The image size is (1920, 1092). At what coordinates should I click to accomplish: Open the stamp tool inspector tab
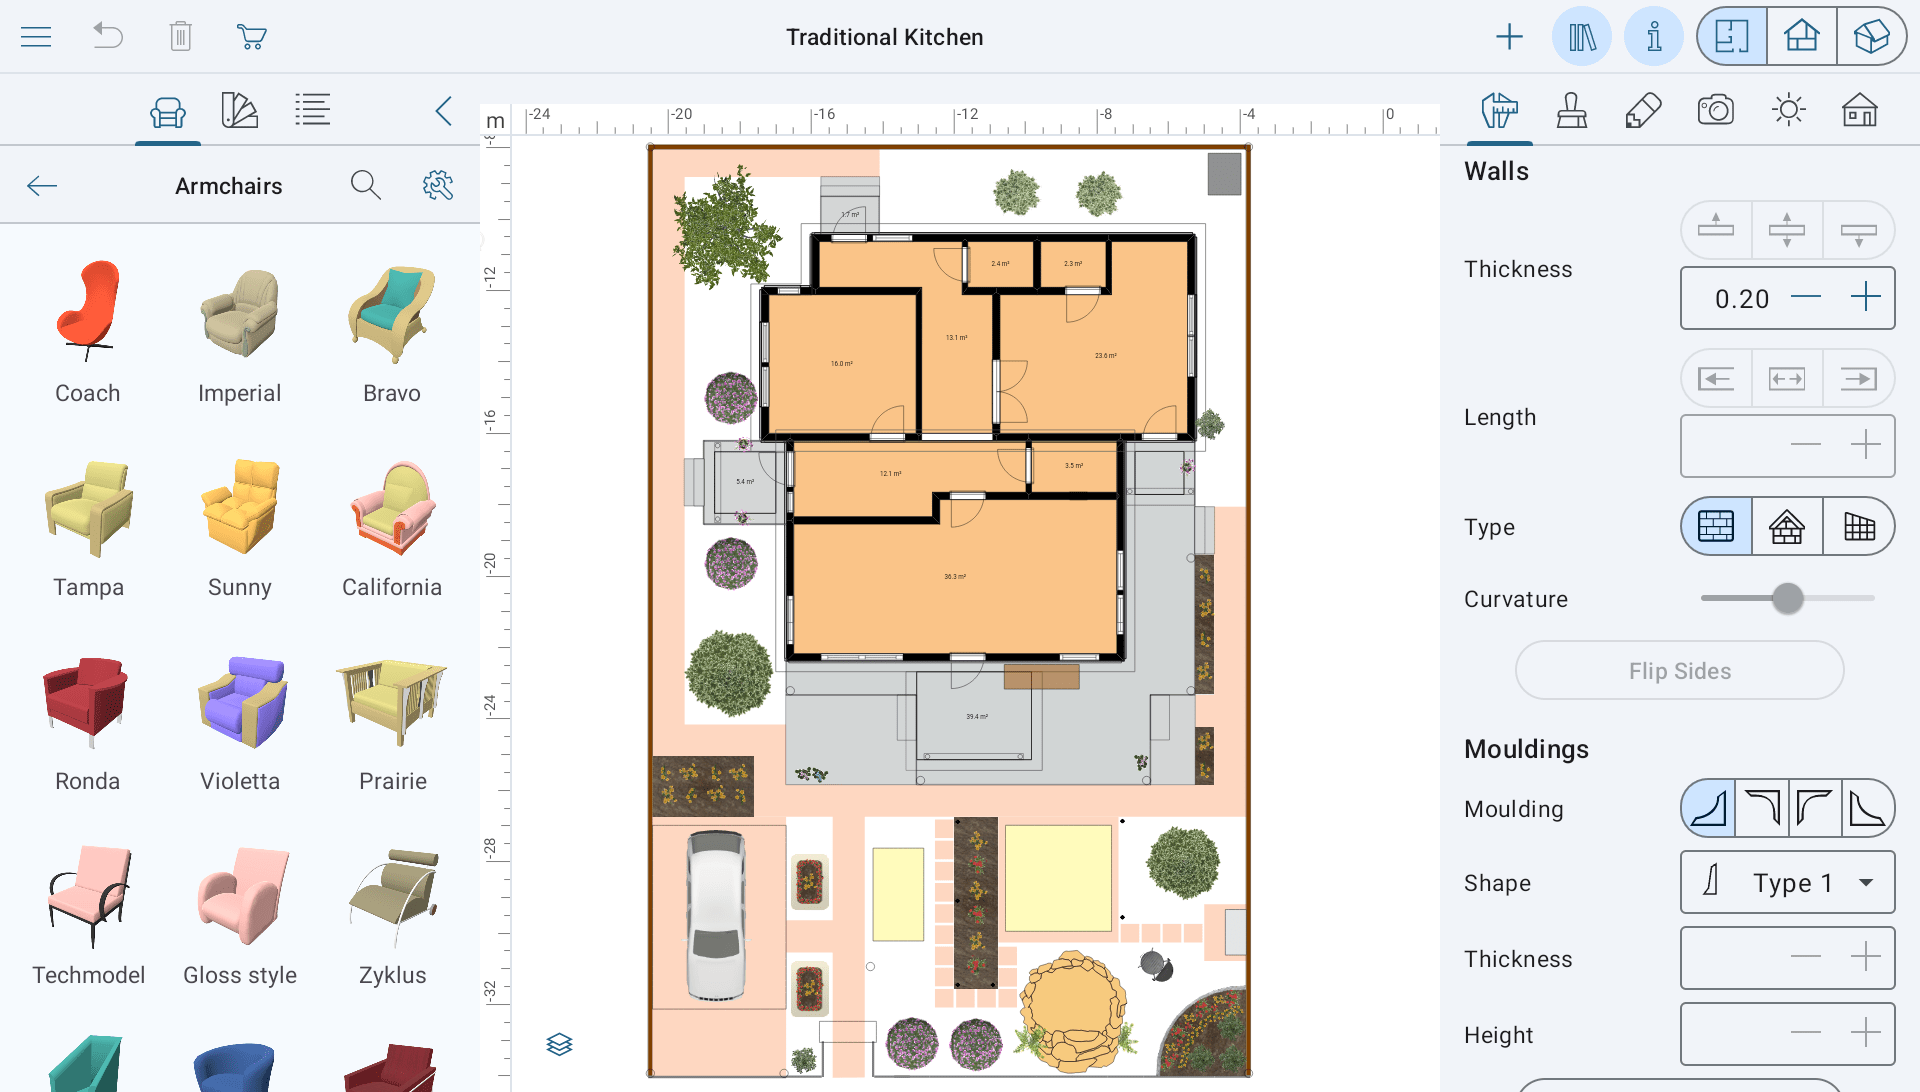pos(1572,110)
